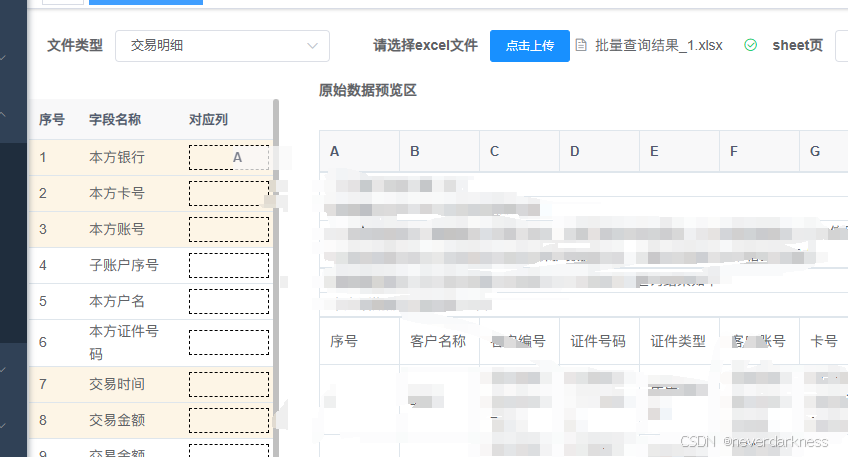This screenshot has height=457, width=848.
Task: Open the uploaded file 批量查询结果_1.xlsx
Action: point(658,45)
